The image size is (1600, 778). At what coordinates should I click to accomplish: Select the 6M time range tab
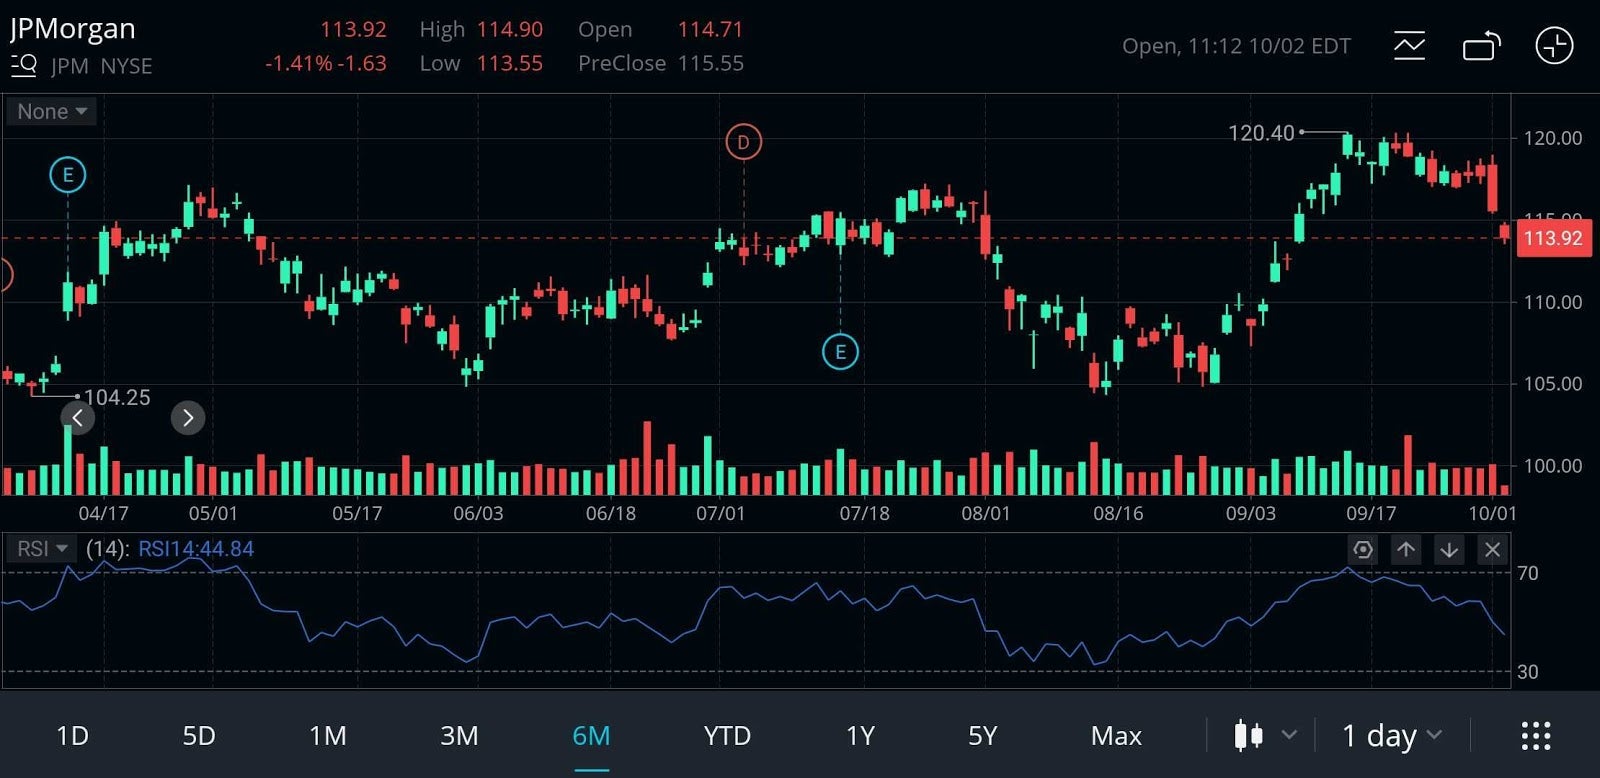tap(591, 736)
